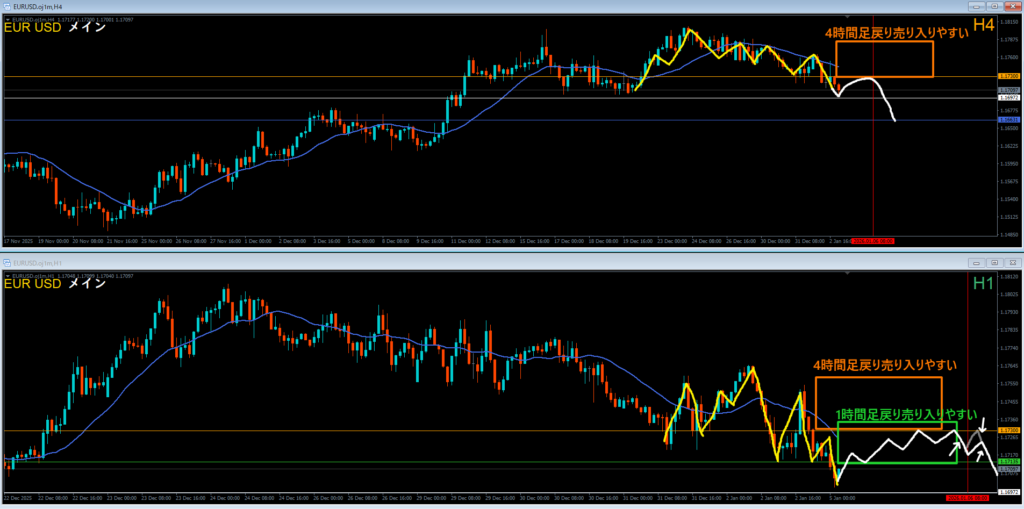Screen dimensions: 1024x509
Task: Click the orange H4 timeframe label
Action: coord(983,24)
